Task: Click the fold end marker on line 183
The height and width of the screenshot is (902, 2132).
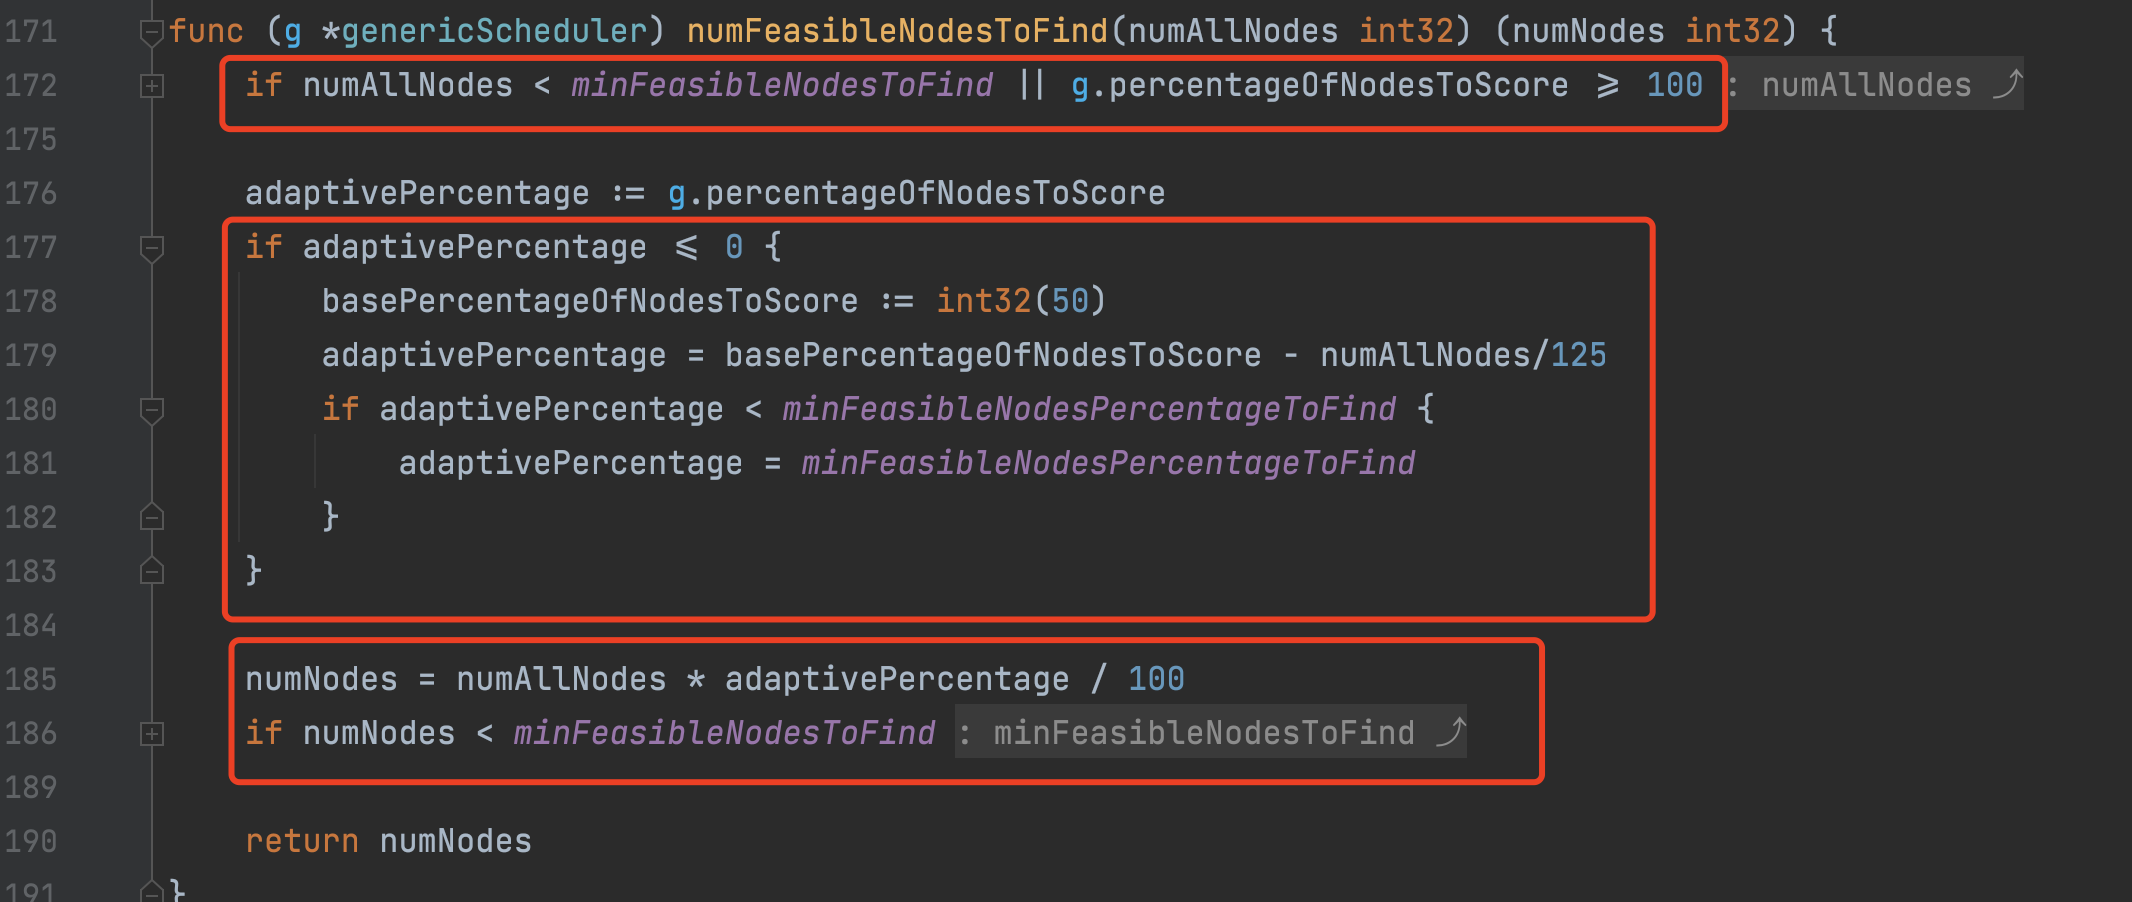Action: [x=151, y=571]
